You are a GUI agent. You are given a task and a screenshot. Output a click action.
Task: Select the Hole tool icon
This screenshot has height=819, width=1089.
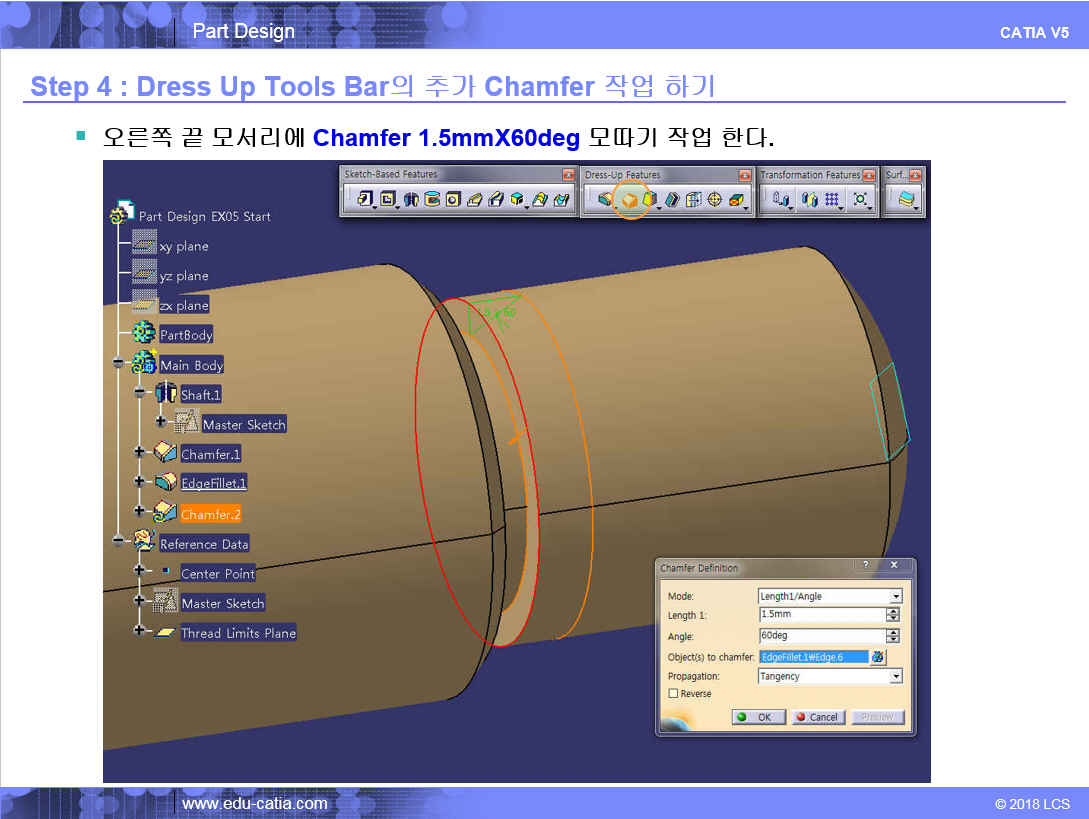point(453,200)
